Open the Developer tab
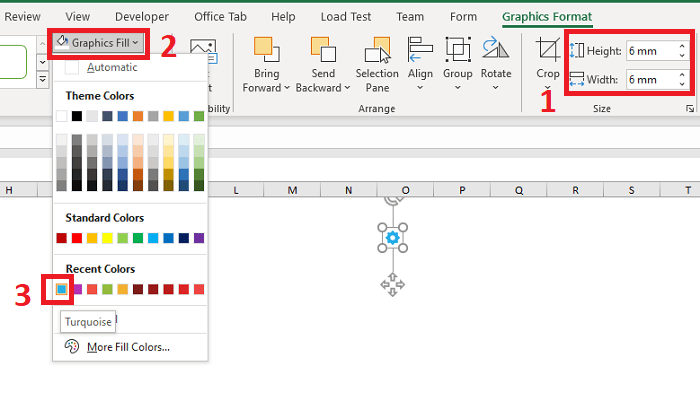Viewport: 700px width, 401px height. tap(142, 17)
